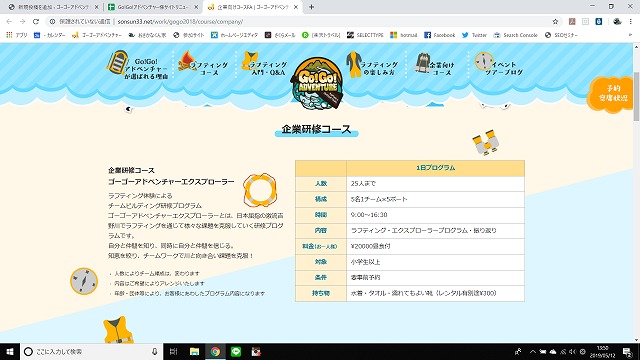Open Facebook bookmark in bookmarks bar

[x=440, y=35]
